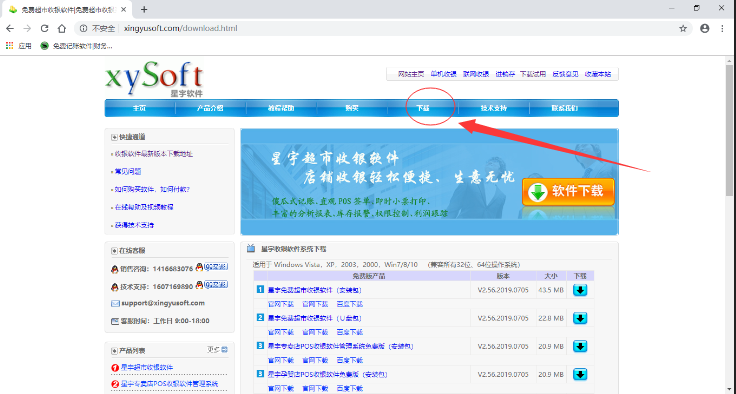Open 在线付款及视频教程 sidebar link
Viewport: 736px width, 394px height.
coord(144,207)
